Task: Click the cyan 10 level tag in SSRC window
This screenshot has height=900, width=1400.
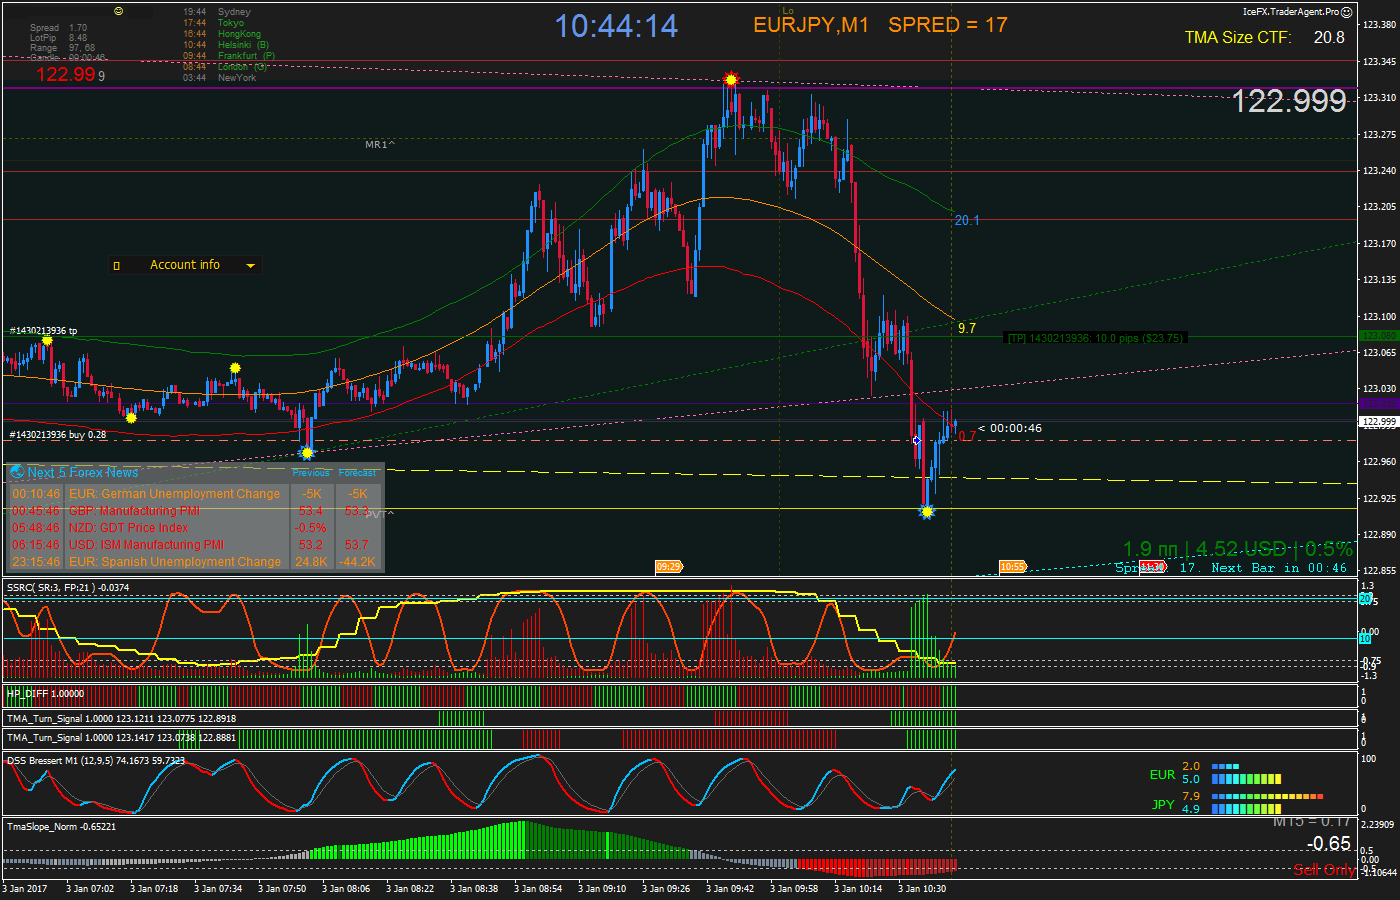Action: click(1365, 638)
